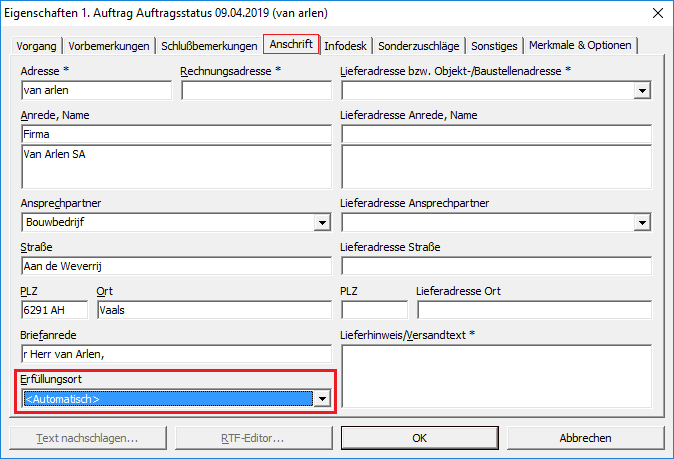The height and width of the screenshot is (459, 674).
Task: Select the Schlußbemerkungen tab
Action: [x=208, y=46]
